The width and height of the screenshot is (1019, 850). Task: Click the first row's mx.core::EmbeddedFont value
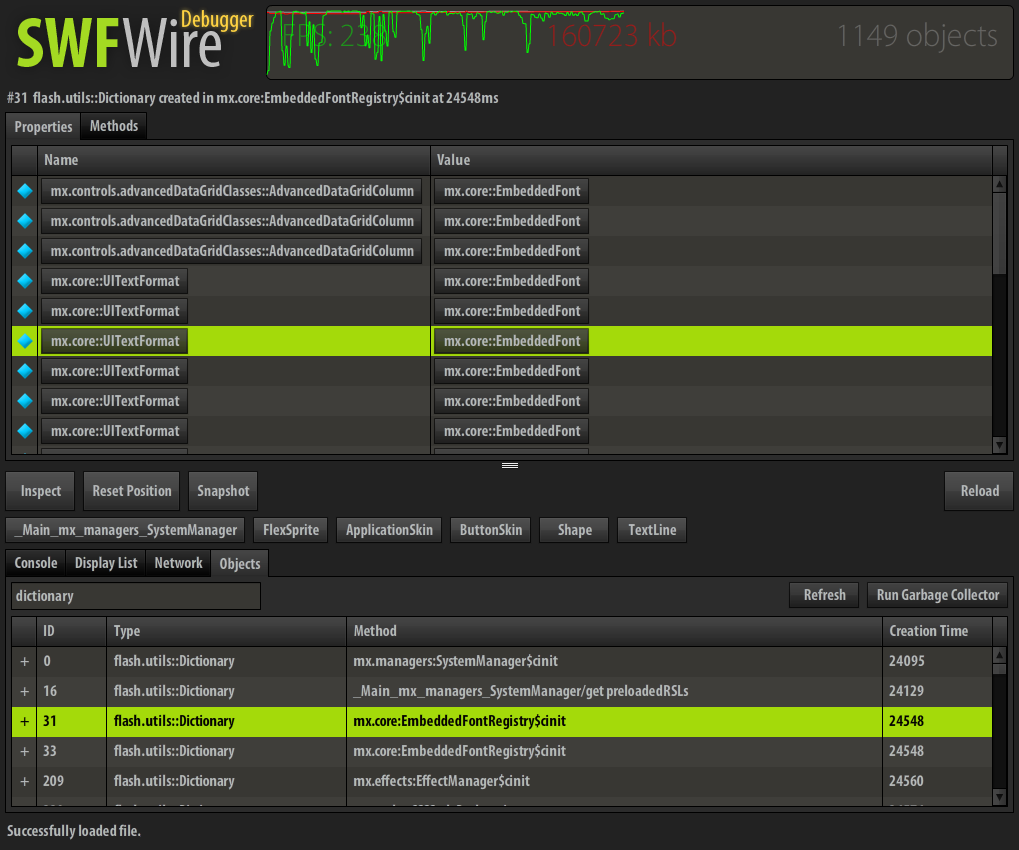511,191
